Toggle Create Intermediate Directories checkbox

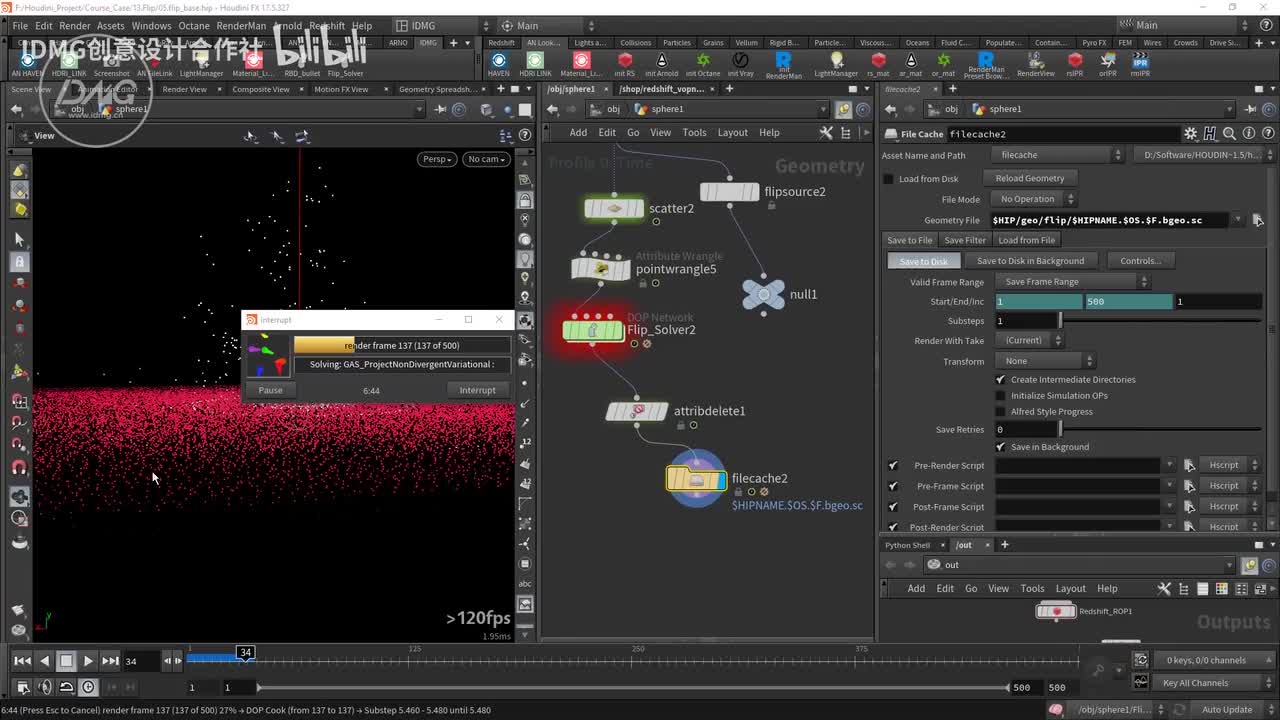point(1000,380)
